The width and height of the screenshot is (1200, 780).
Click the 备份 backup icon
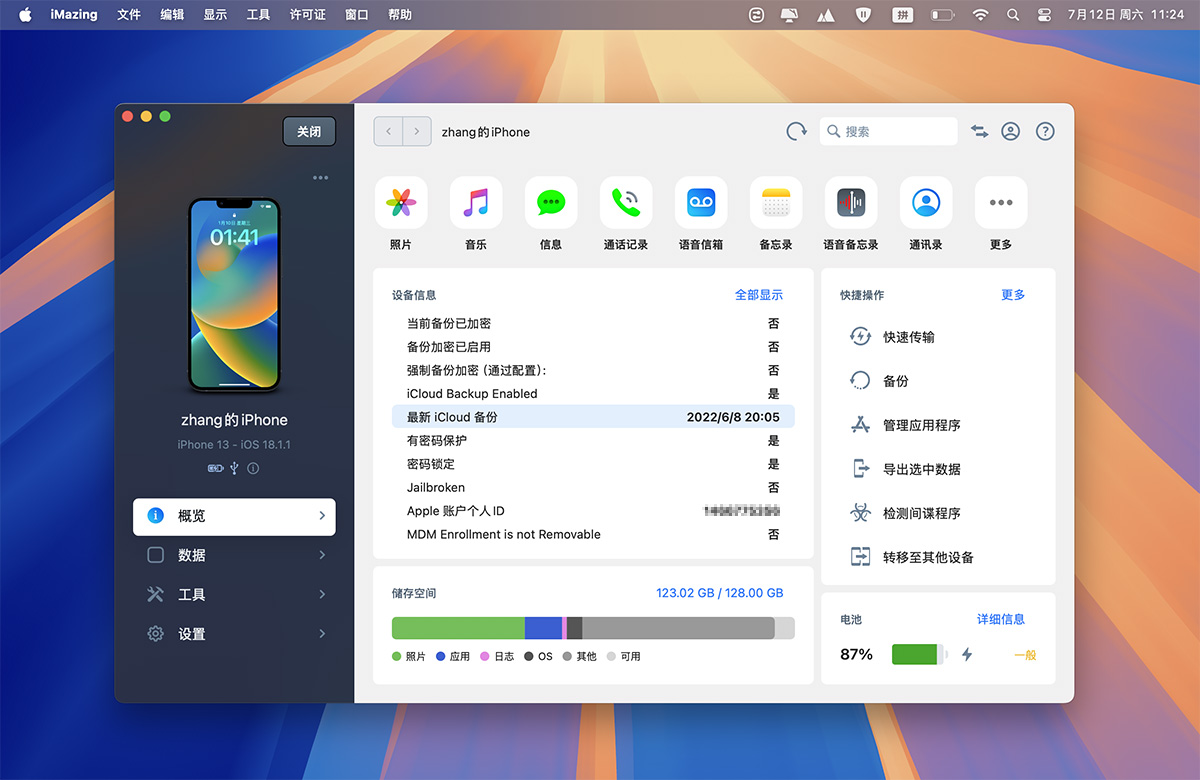[x=860, y=381]
